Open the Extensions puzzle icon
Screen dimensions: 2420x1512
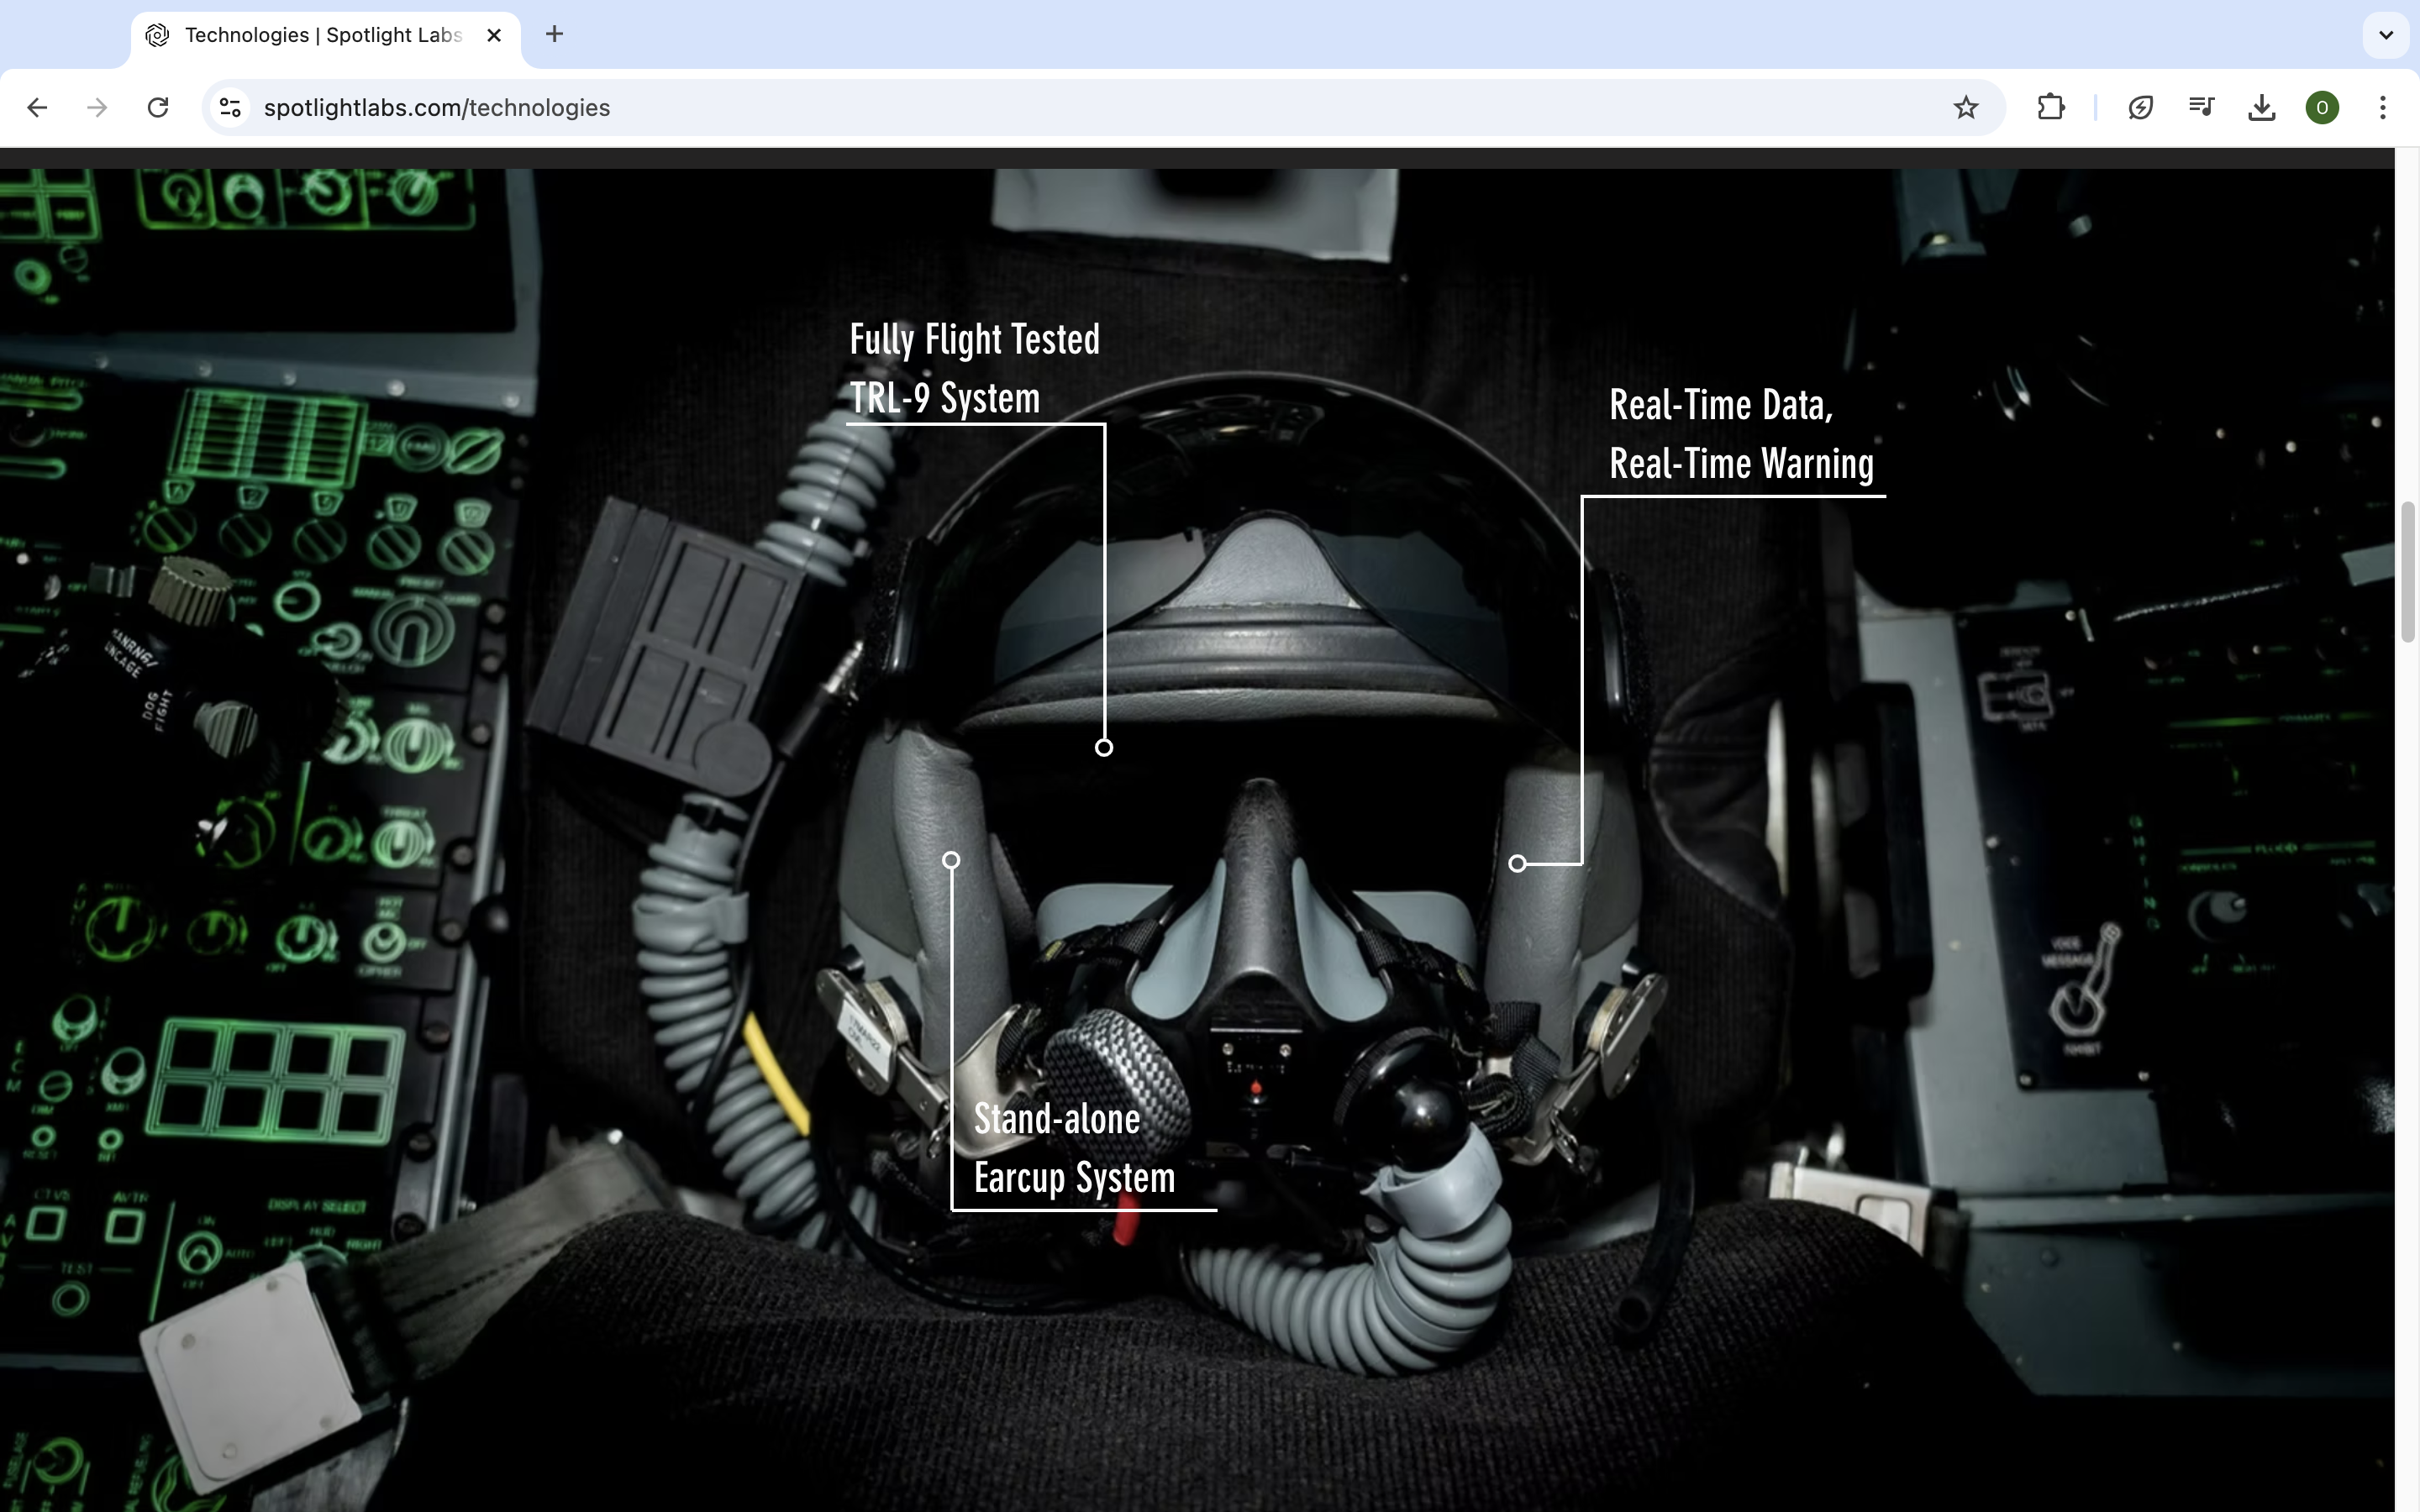[x=2050, y=107]
